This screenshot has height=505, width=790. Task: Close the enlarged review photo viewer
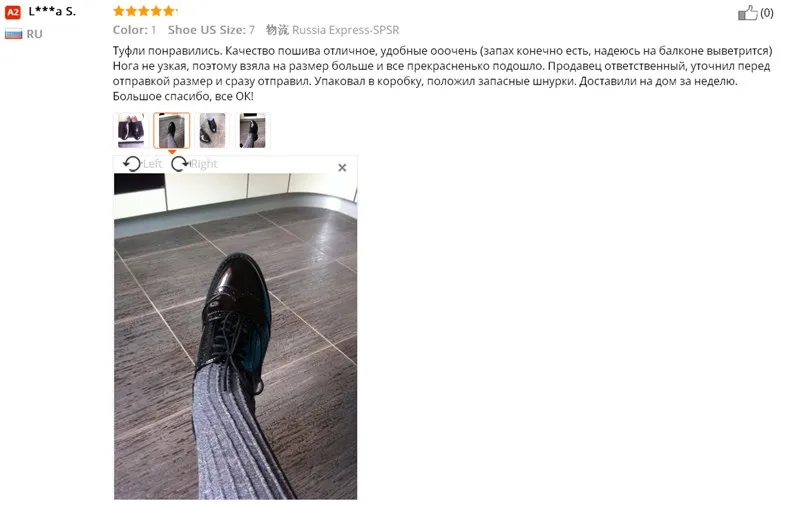click(x=342, y=167)
